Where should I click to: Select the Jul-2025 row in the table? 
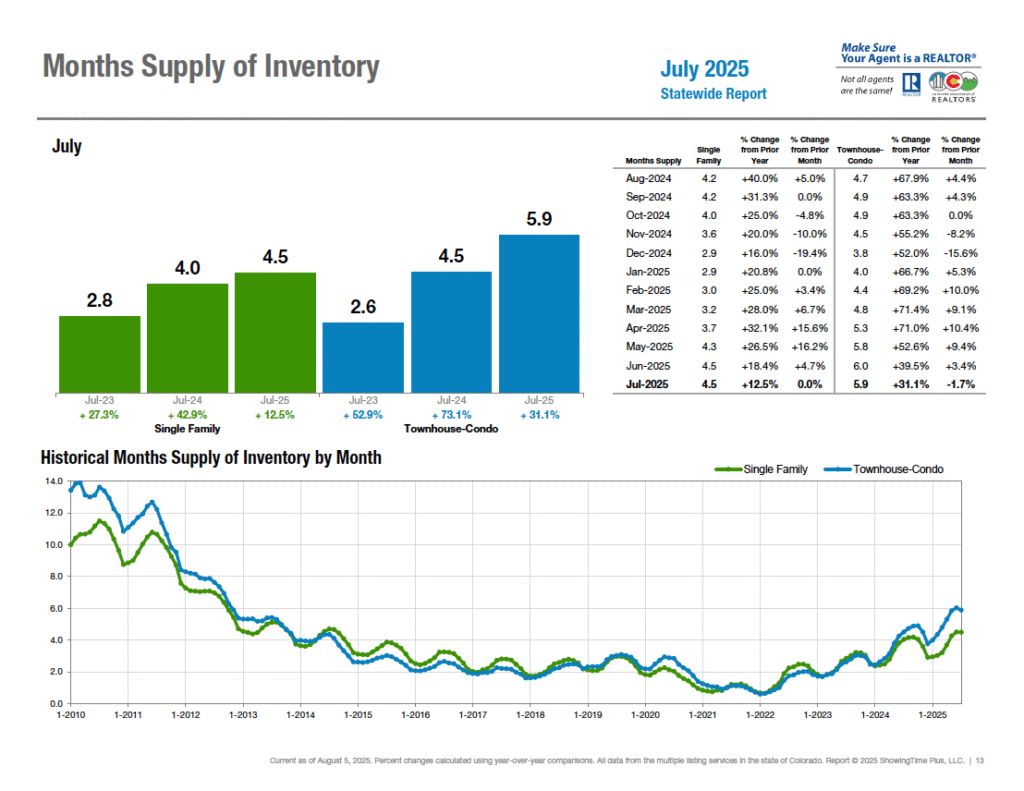(x=798, y=384)
